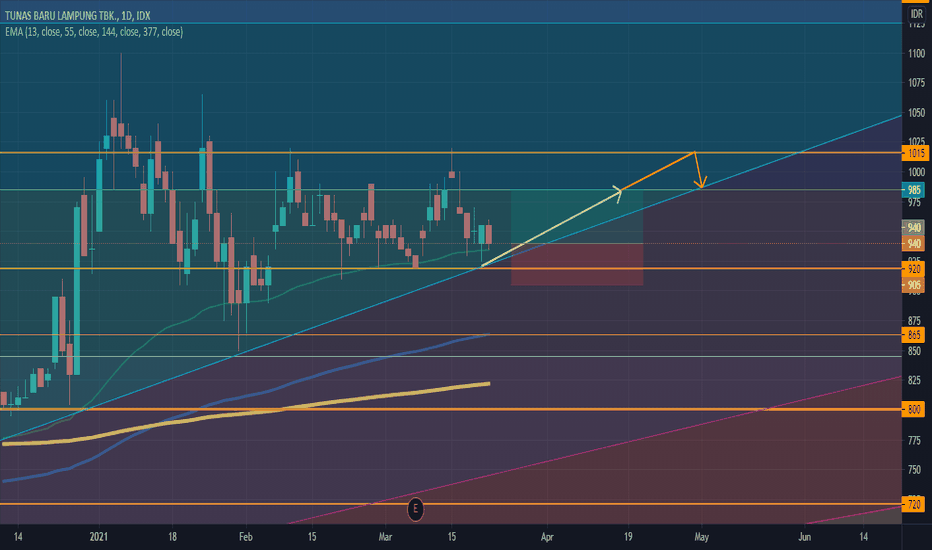
Task: Click the TUNAS BARU LAMPUNG TBK. symbol title
Action: [77, 16]
